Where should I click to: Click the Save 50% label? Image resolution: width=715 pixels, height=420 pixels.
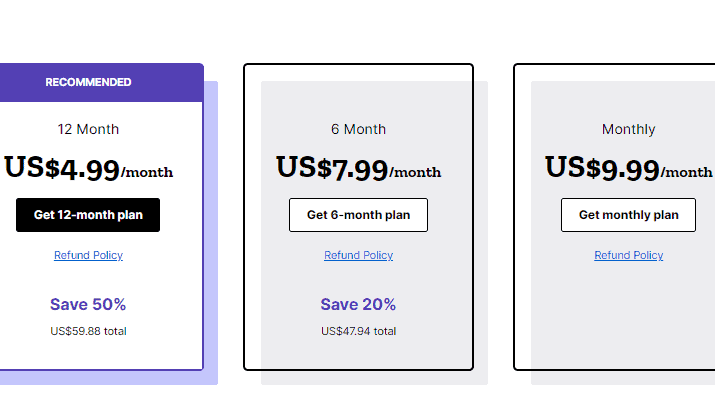pos(88,304)
